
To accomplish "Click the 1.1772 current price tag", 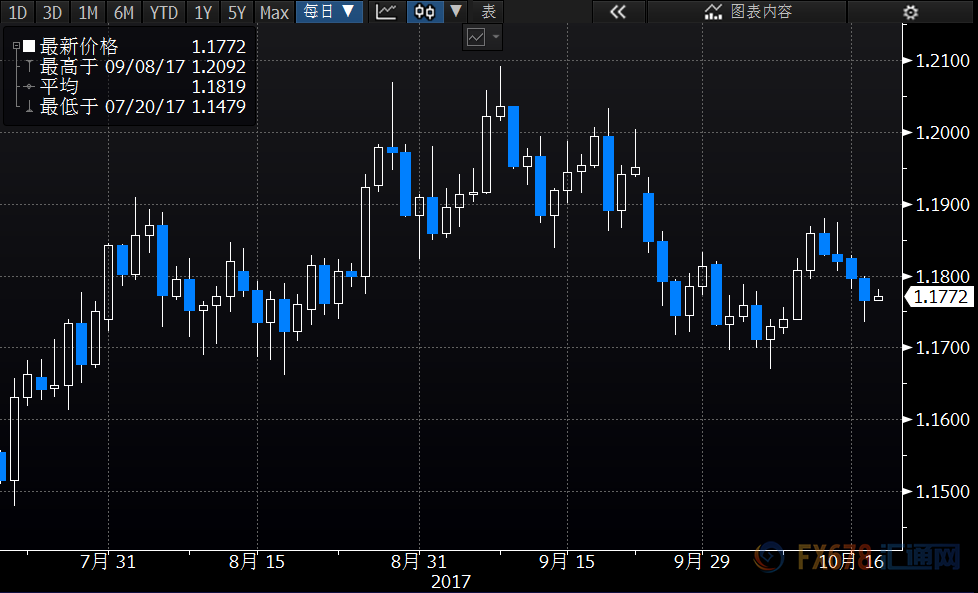I will (940, 297).
